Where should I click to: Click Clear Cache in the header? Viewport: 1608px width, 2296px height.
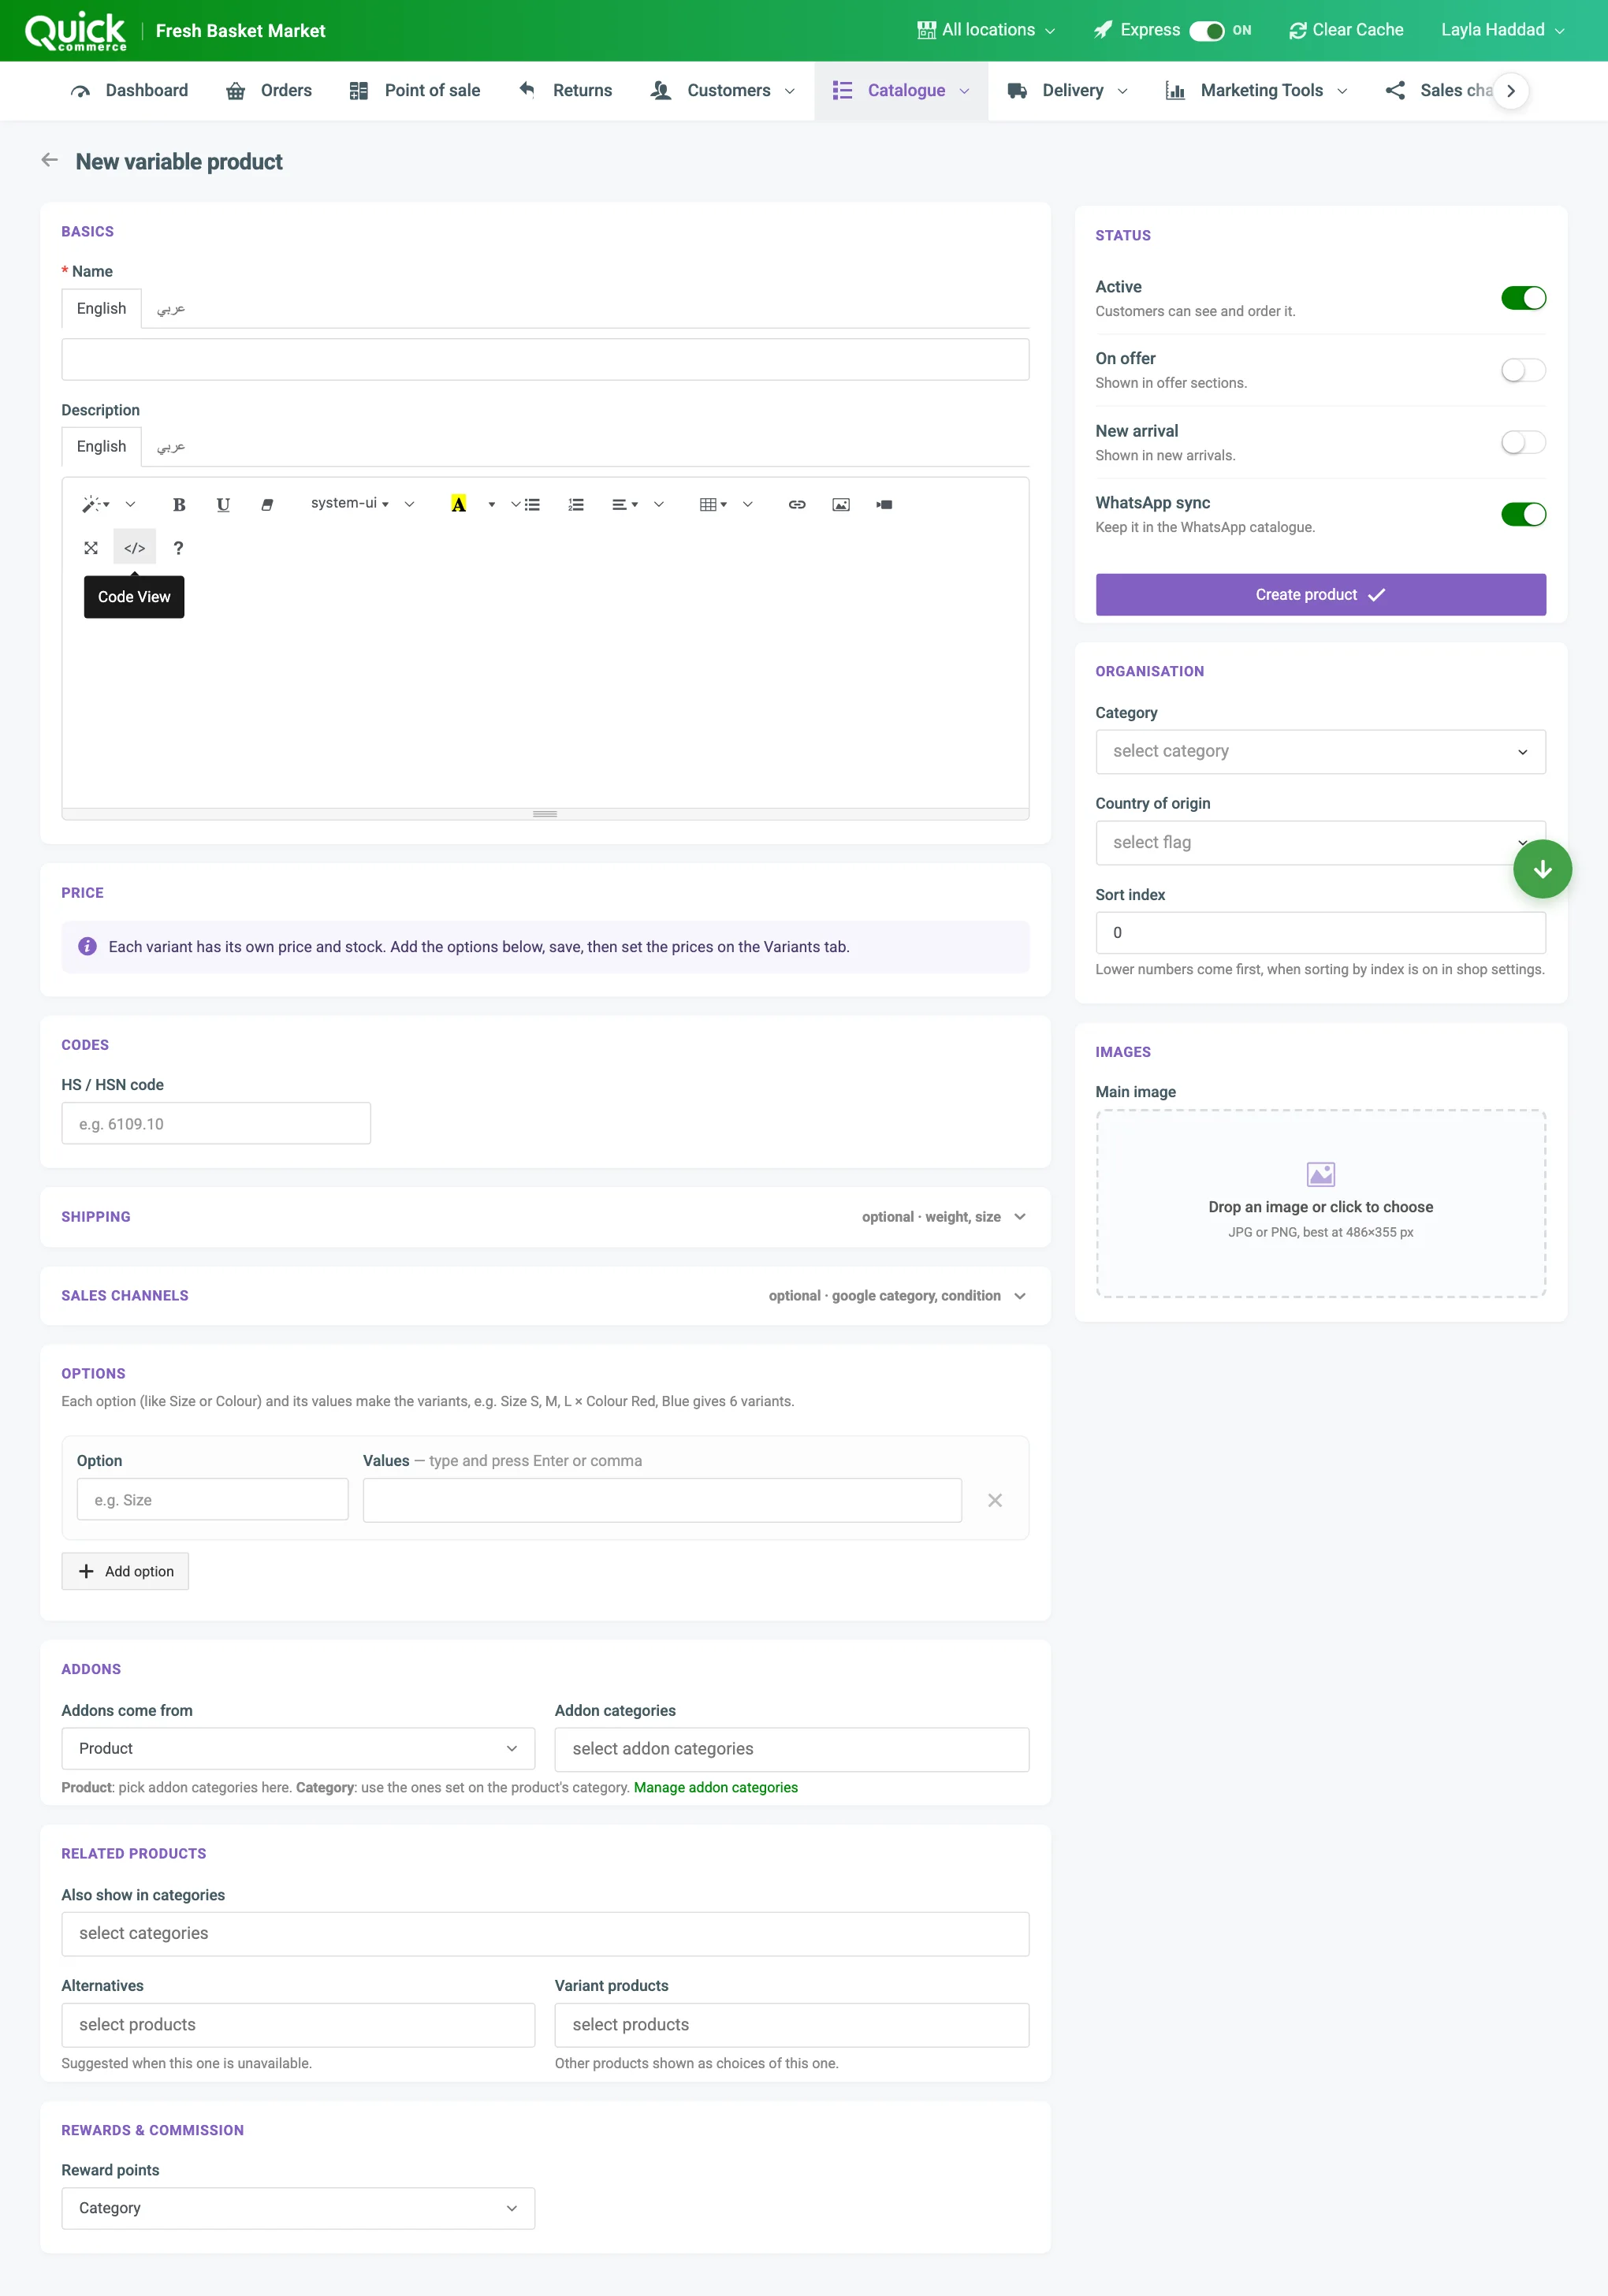click(1346, 31)
